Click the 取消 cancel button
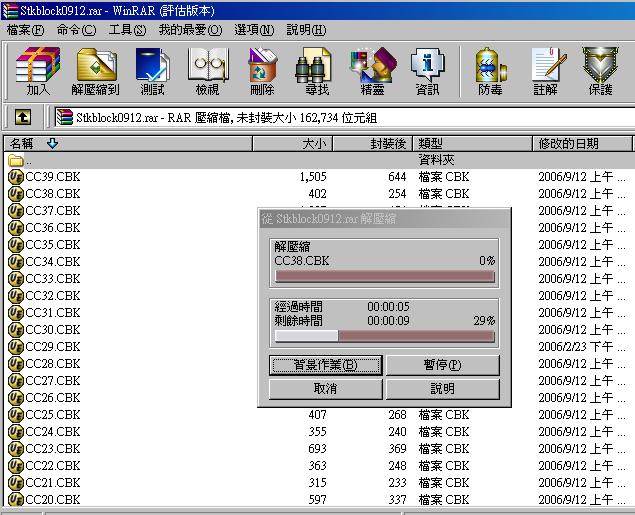Viewport: 635px width, 515px height. point(326,389)
